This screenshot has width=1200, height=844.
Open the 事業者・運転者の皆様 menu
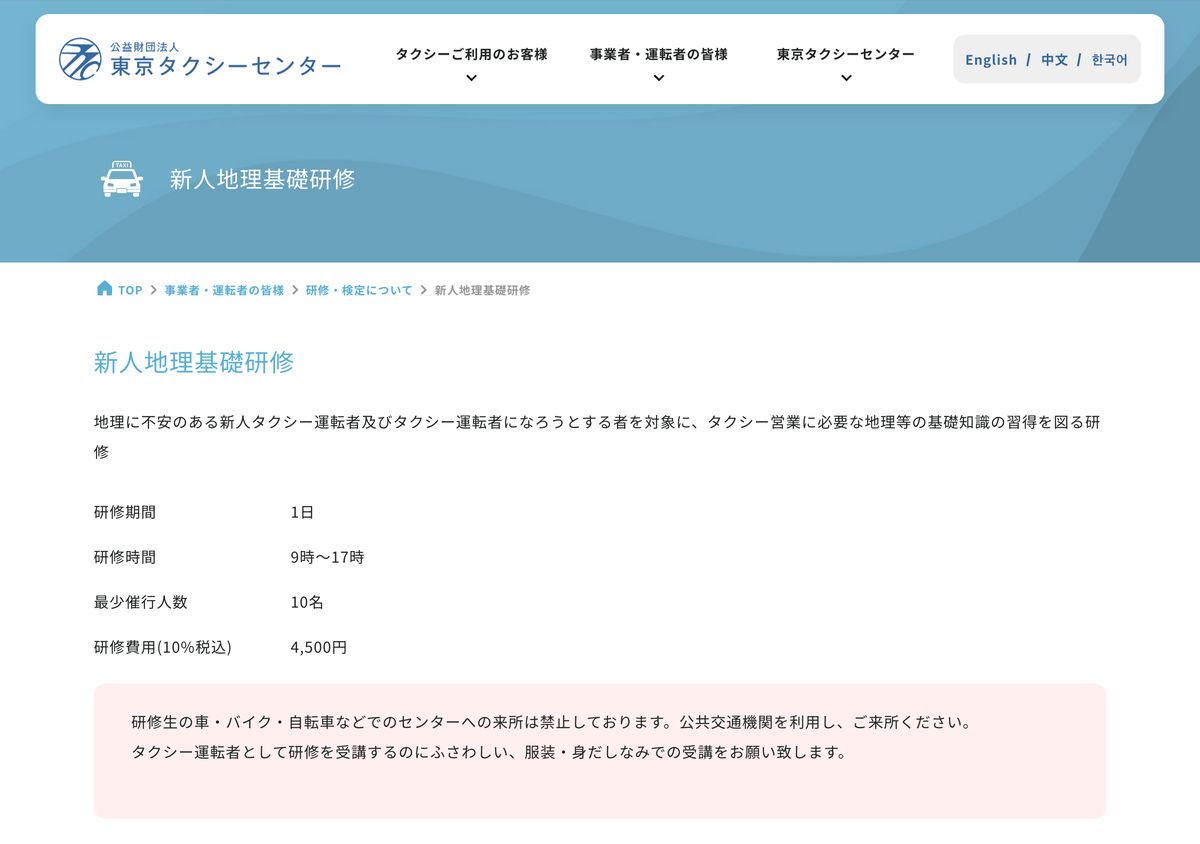point(658,54)
